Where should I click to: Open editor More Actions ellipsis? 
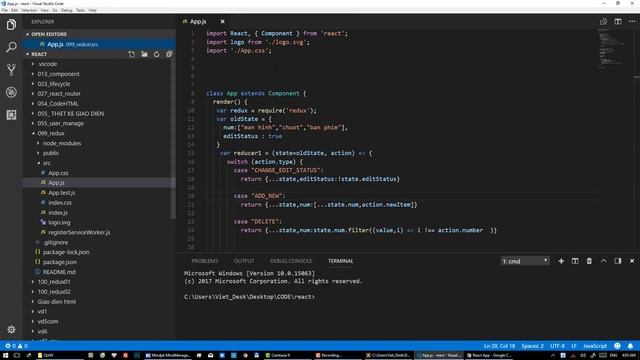tap(632, 21)
